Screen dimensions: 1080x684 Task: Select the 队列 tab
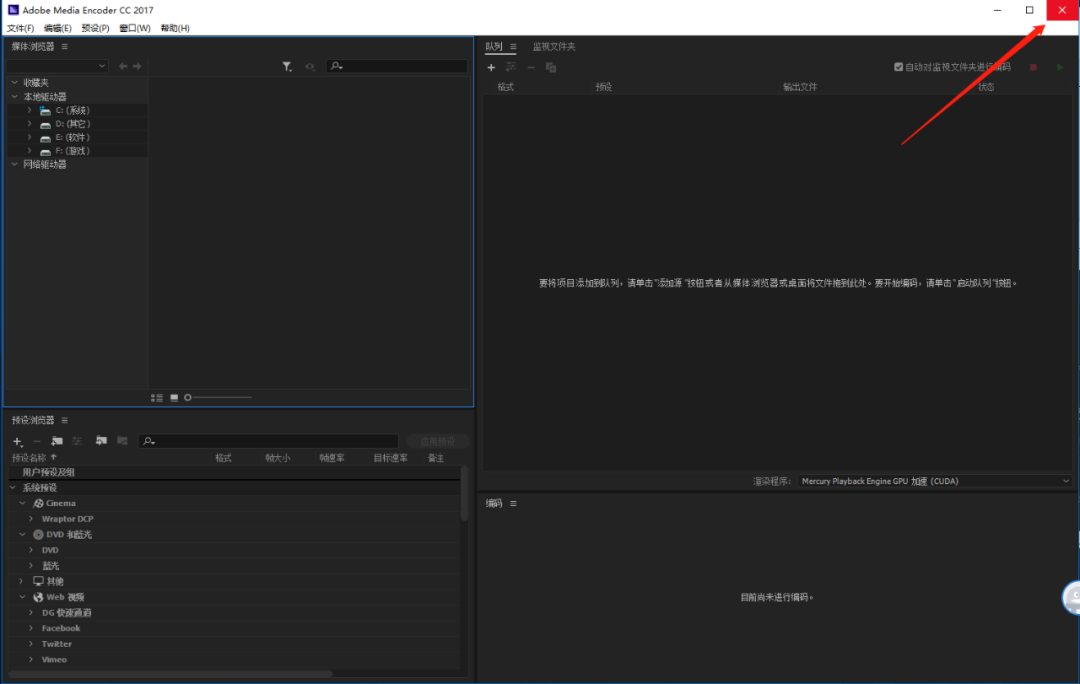[x=494, y=47]
